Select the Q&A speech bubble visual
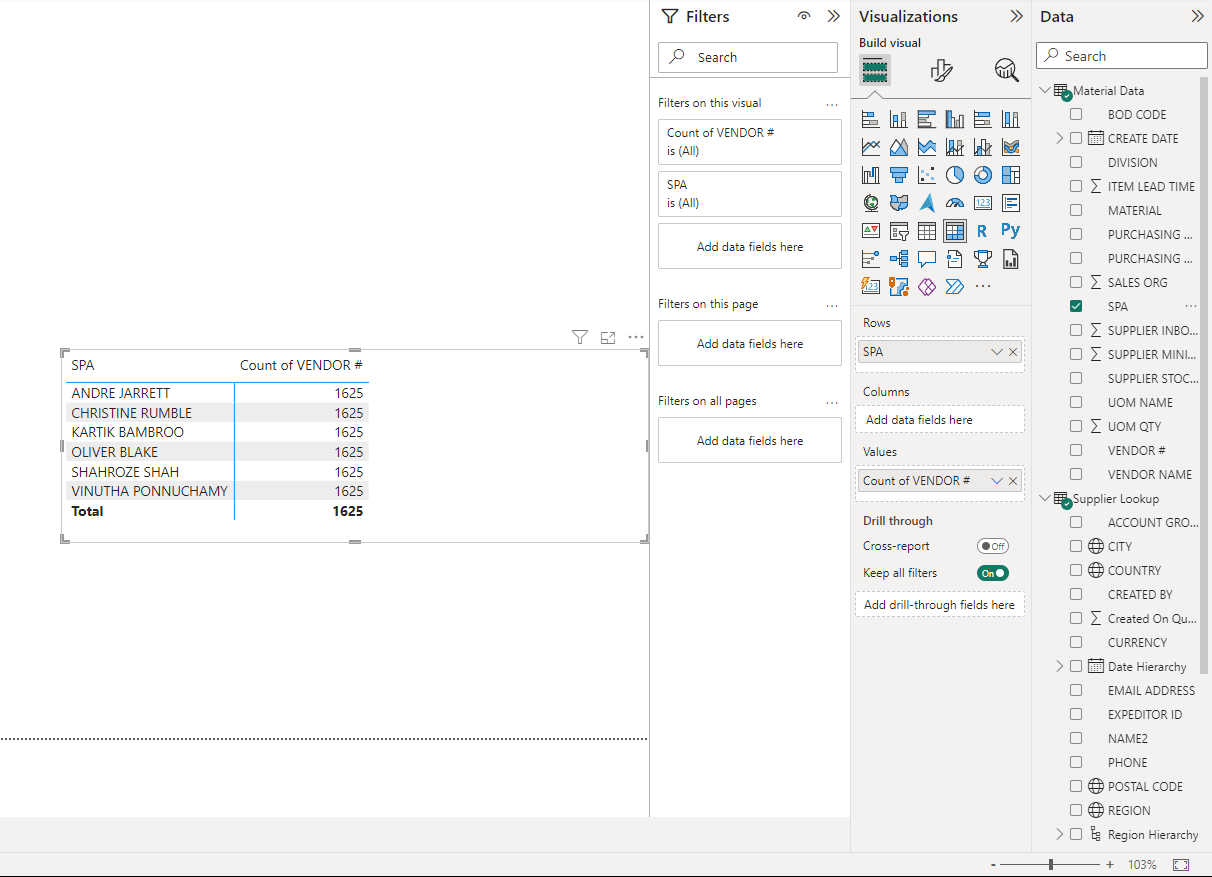 point(927,259)
